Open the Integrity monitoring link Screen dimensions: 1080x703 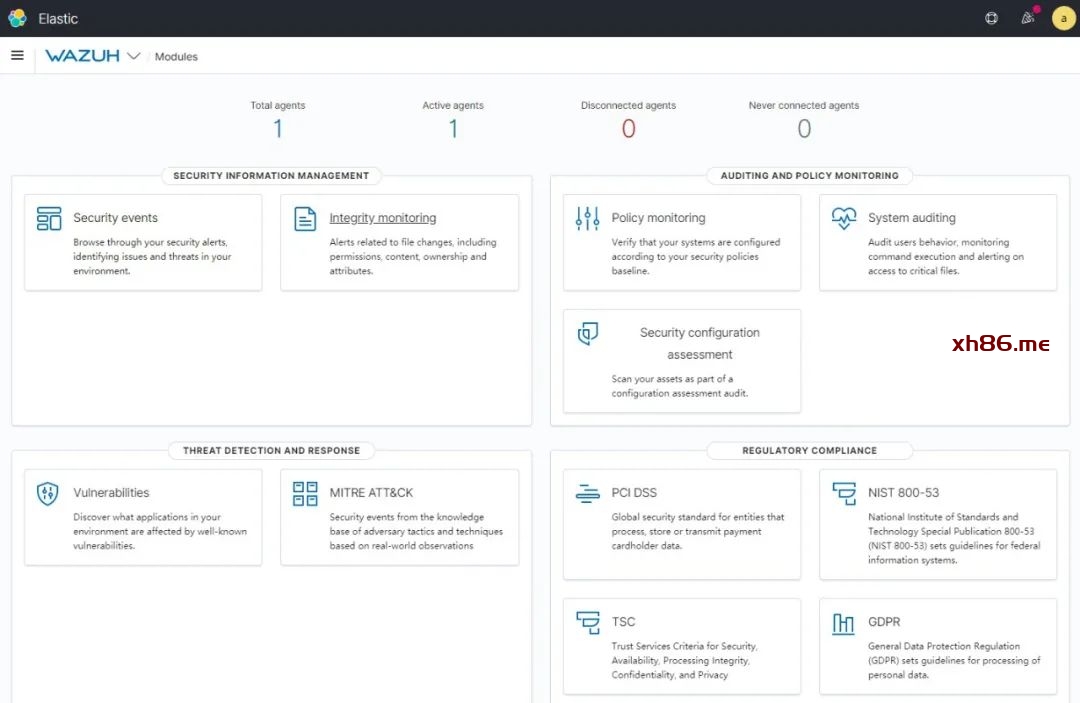pyautogui.click(x=383, y=218)
